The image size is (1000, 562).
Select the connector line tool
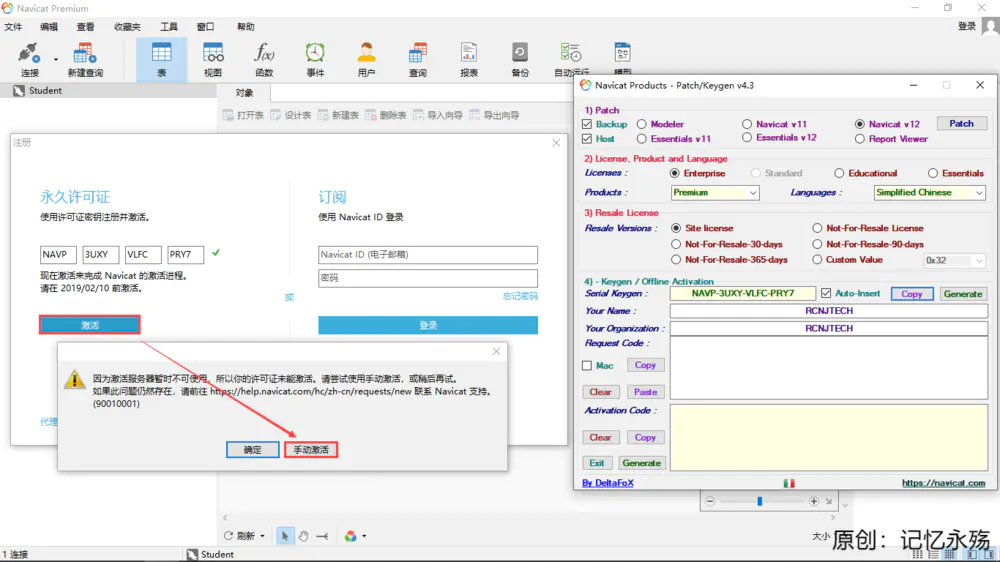[x=322, y=536]
